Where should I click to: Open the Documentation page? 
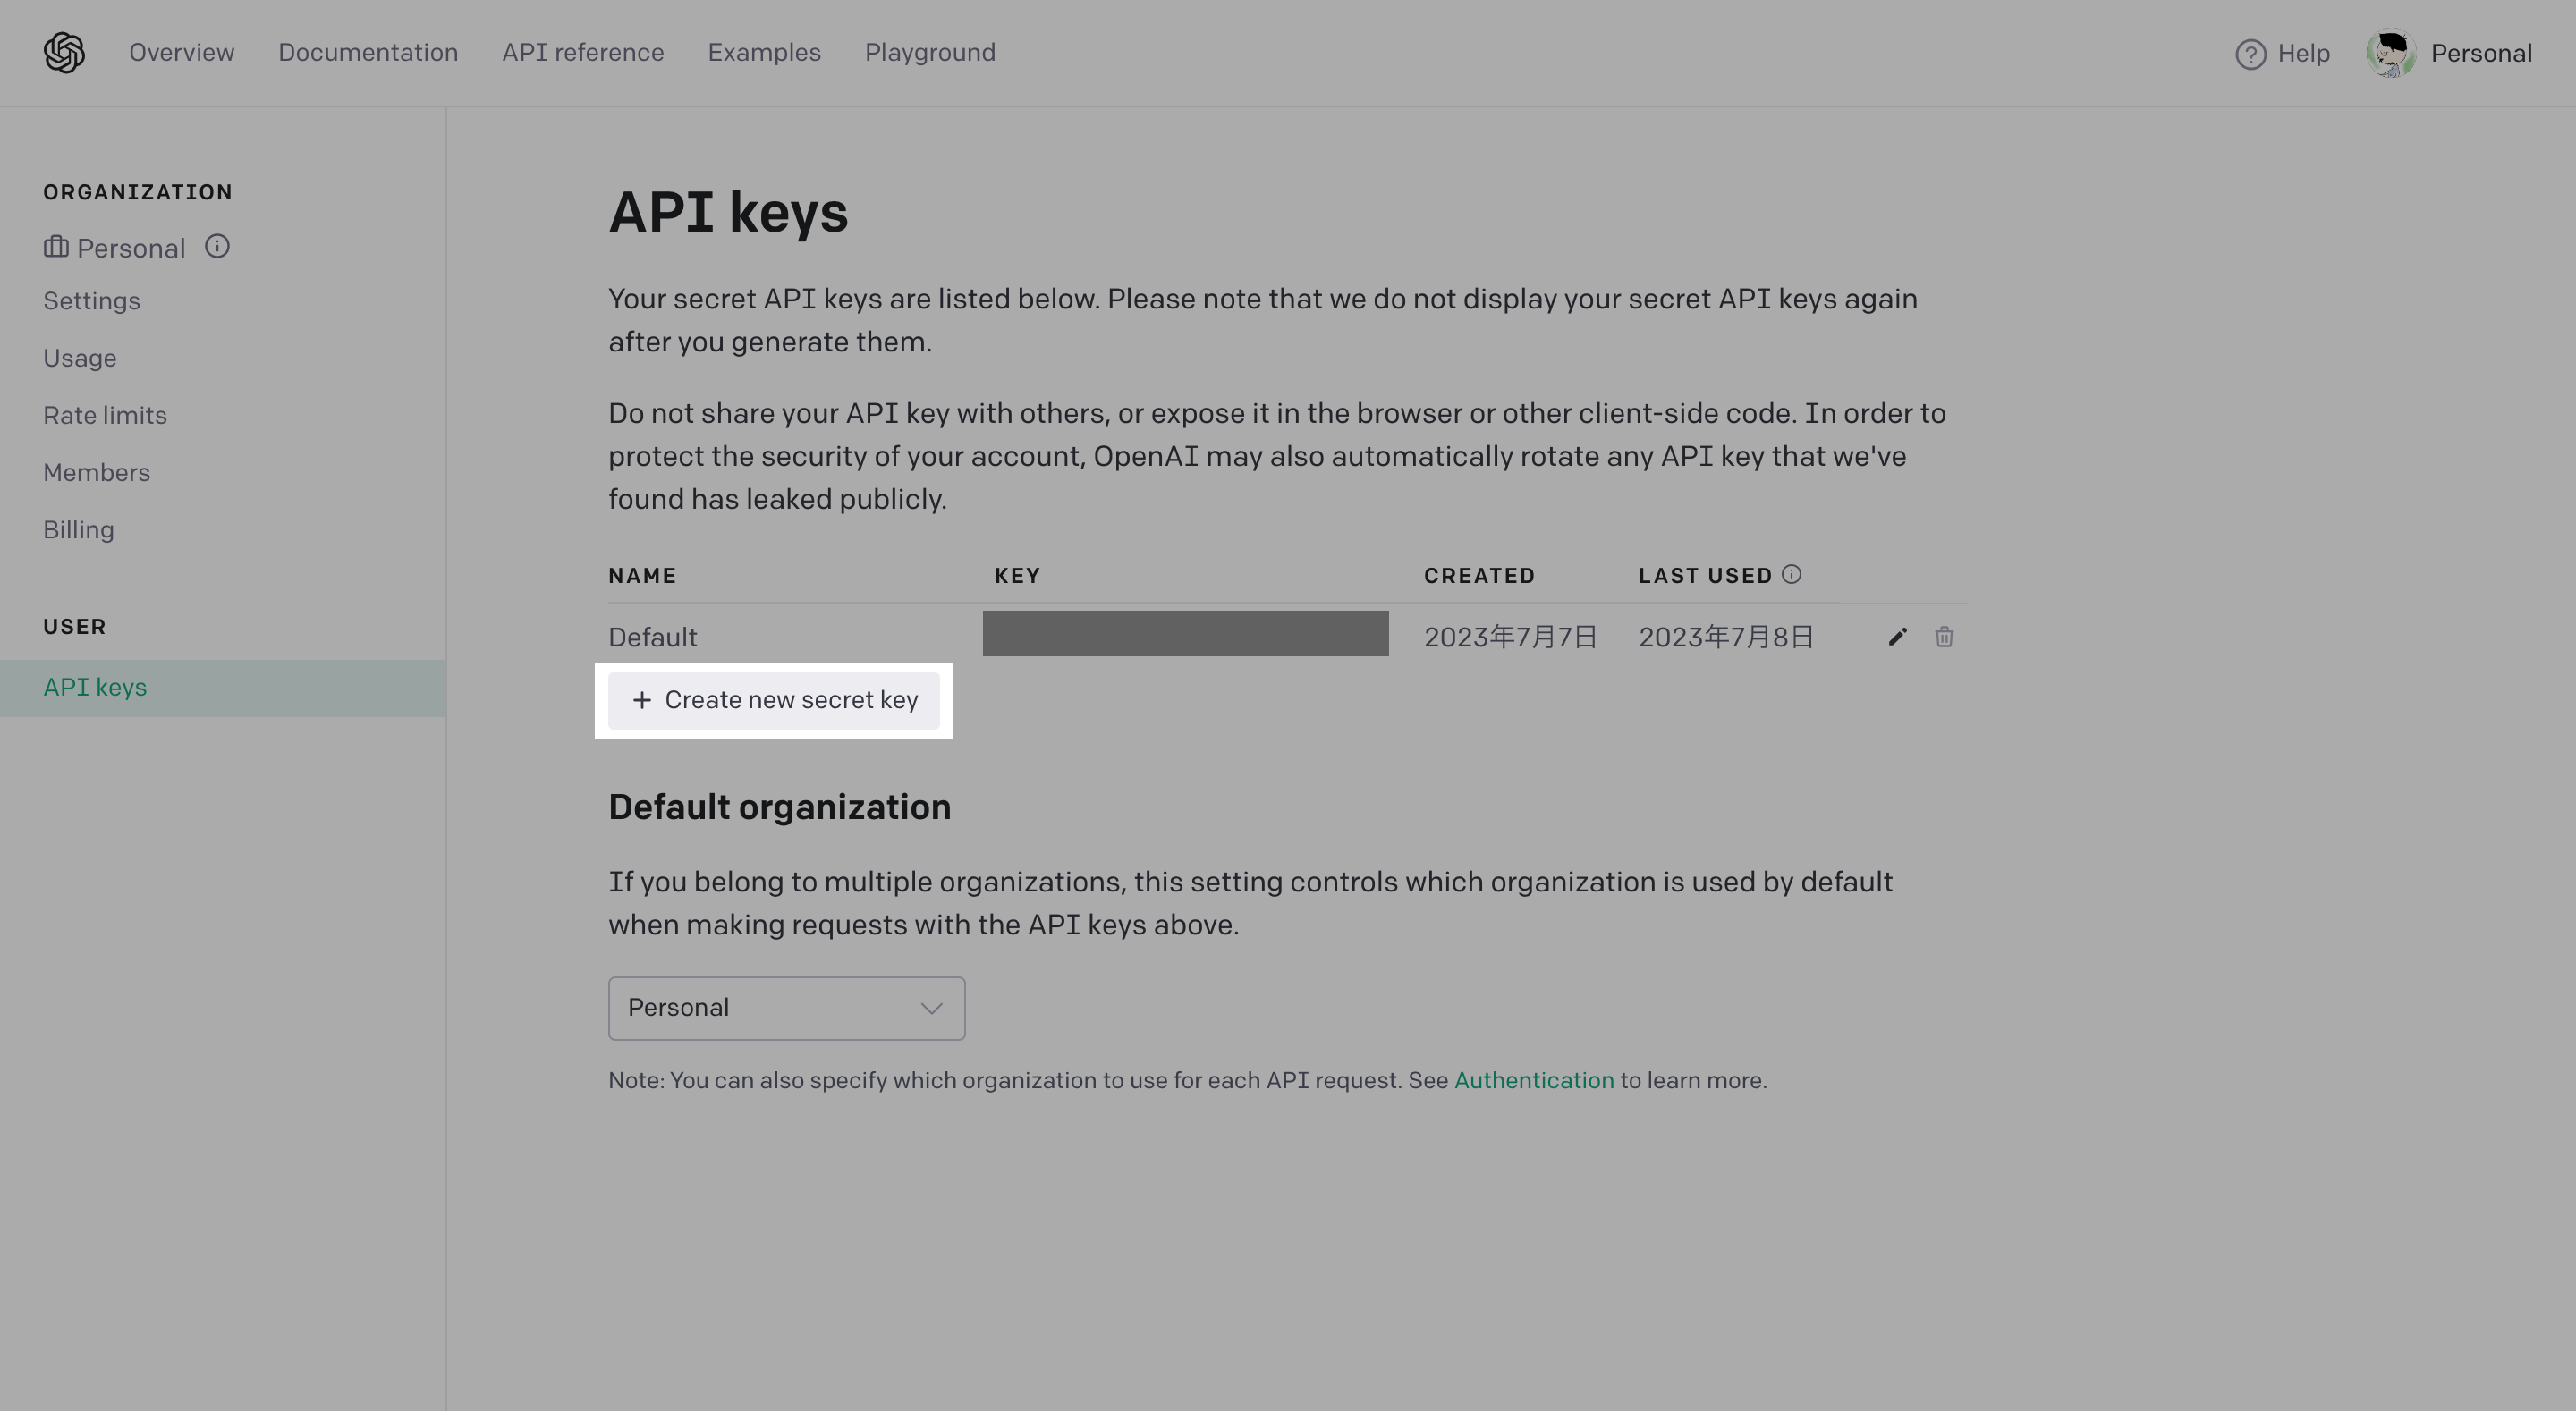[368, 52]
